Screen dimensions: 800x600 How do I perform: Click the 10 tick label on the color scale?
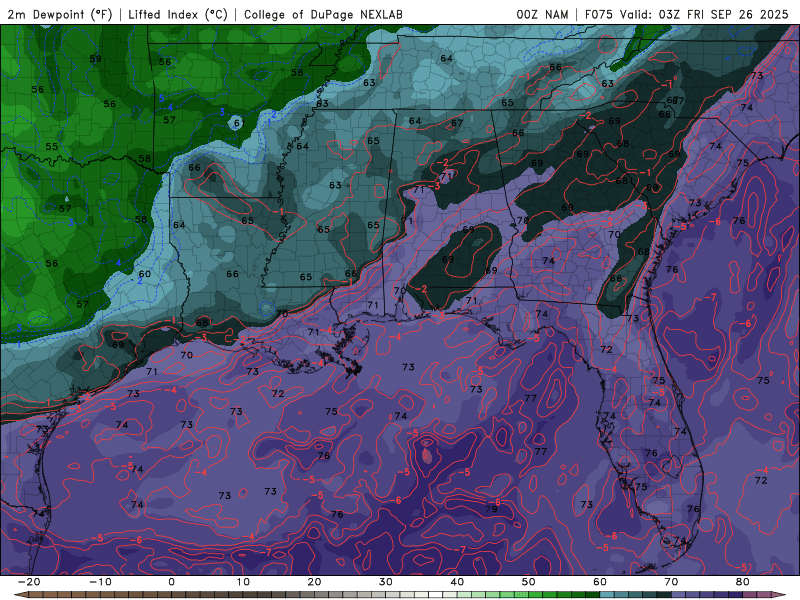[x=243, y=582]
